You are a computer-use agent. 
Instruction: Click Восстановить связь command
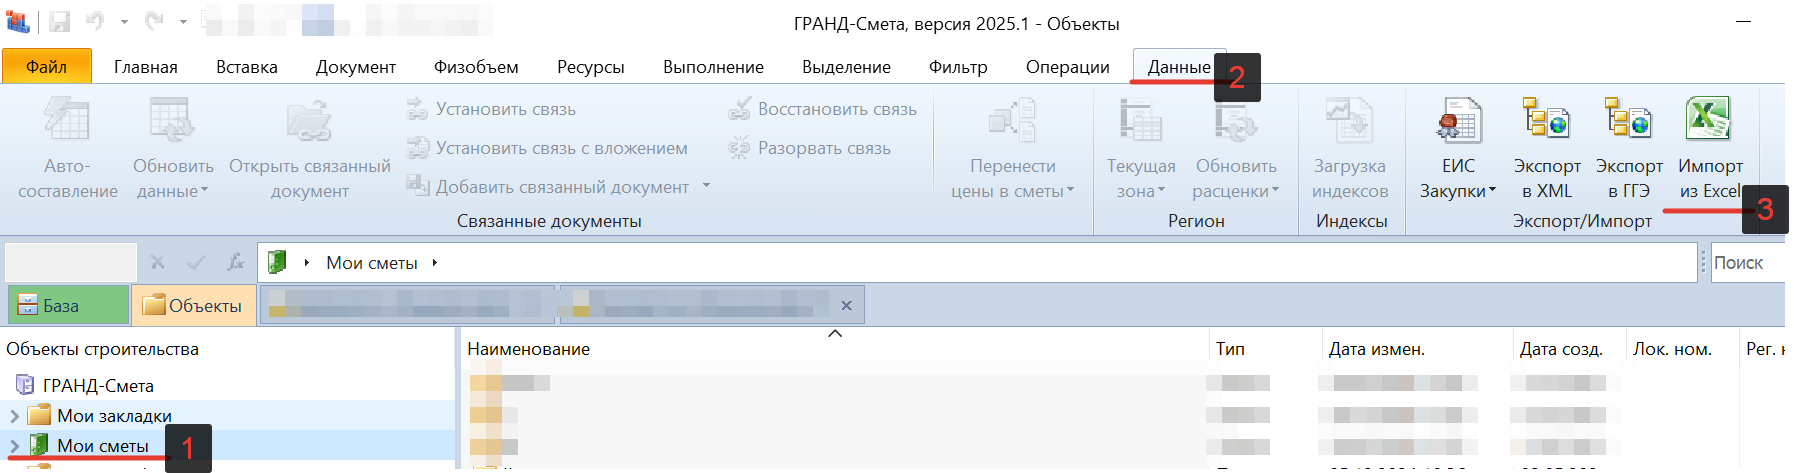(823, 109)
